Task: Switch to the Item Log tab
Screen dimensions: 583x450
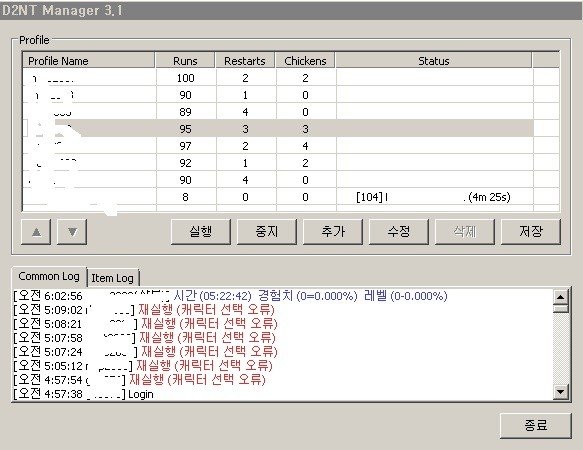Action: click(113, 278)
